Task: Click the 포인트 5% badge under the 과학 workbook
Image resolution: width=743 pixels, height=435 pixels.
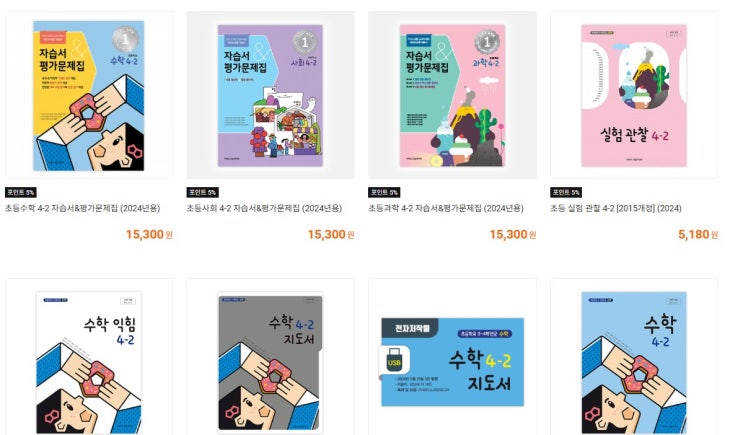Action: 384,192
